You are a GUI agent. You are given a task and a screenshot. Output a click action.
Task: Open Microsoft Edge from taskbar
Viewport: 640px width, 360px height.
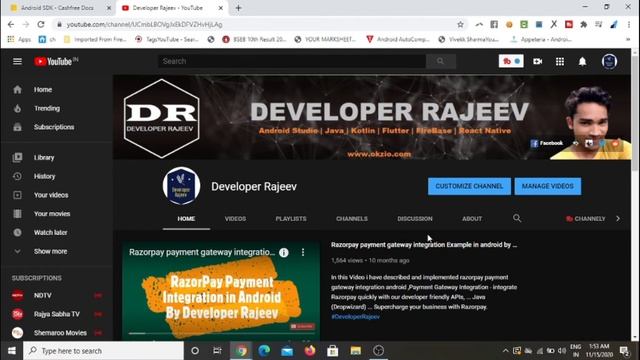point(264,351)
